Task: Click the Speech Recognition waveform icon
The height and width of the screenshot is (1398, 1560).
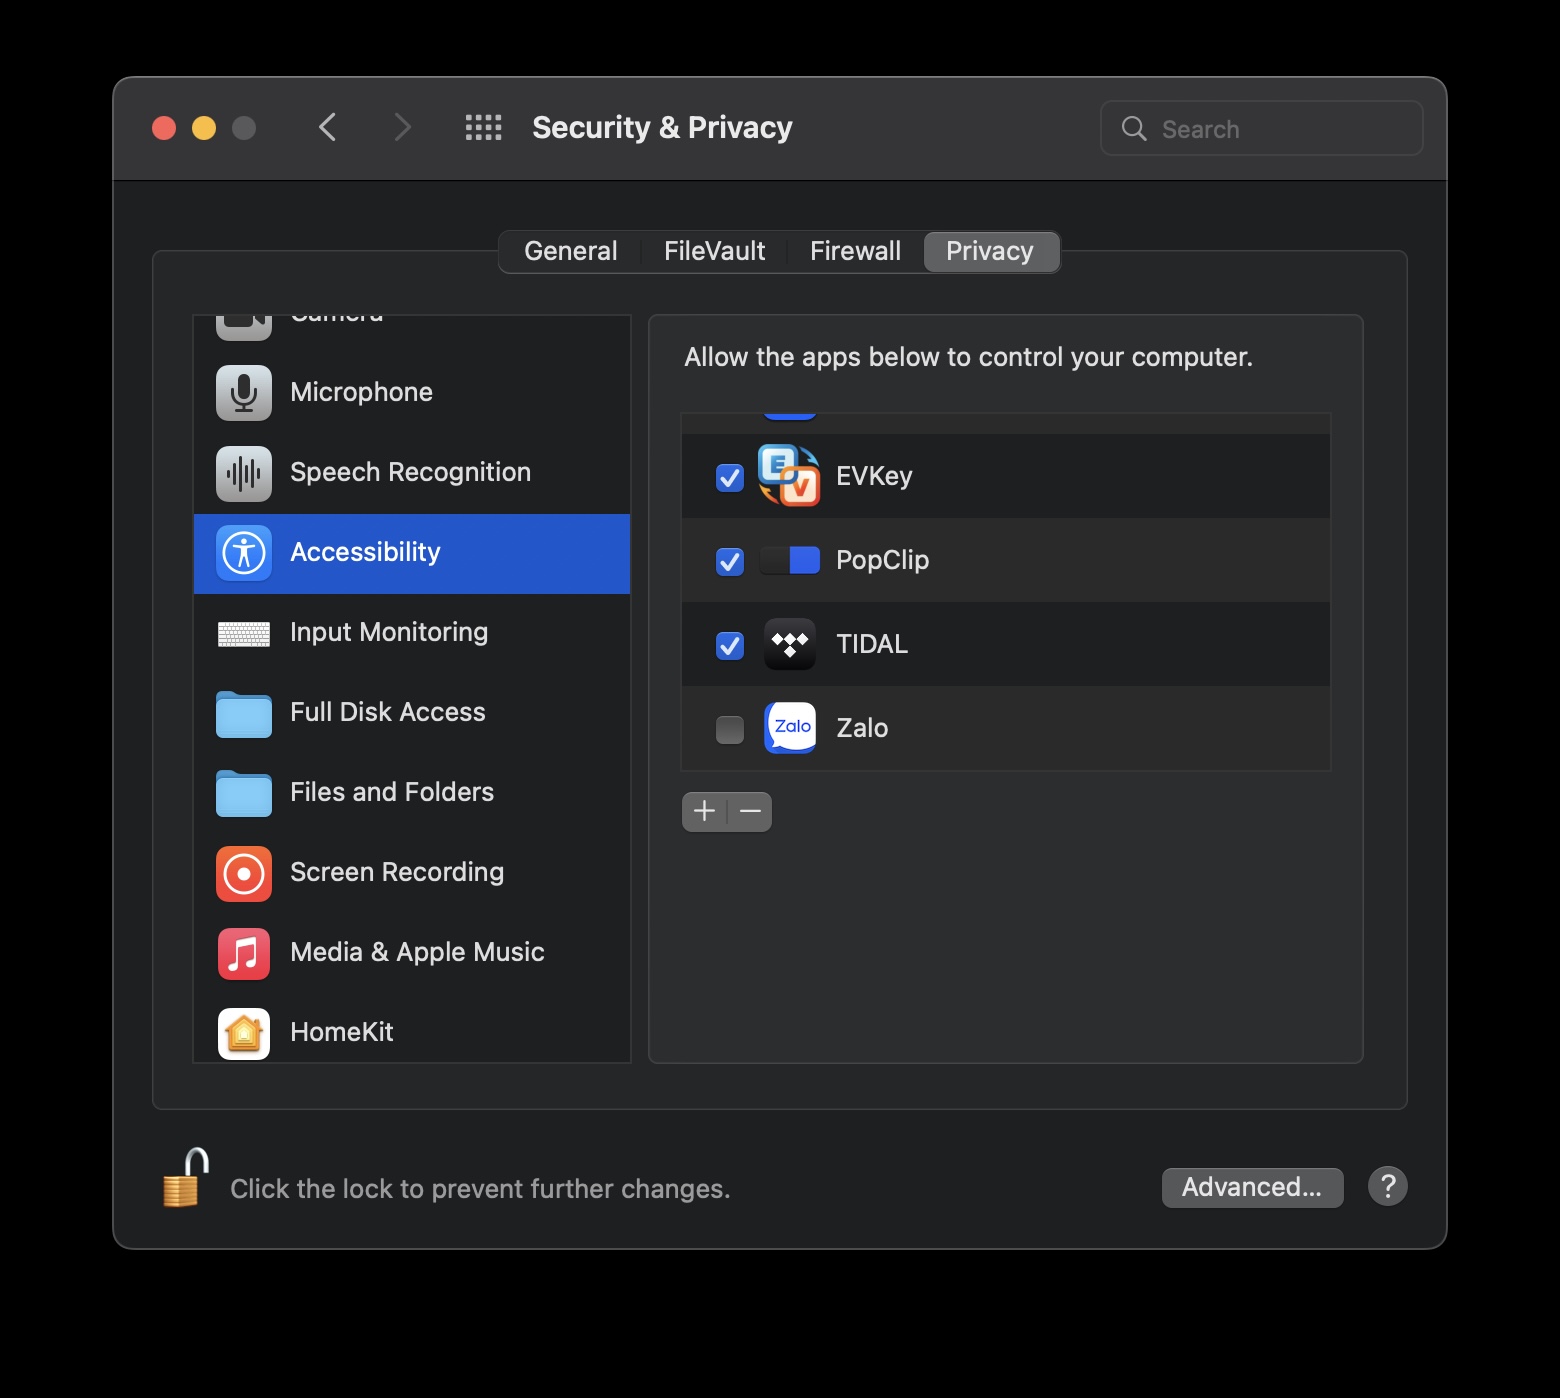Action: pyautogui.click(x=244, y=473)
